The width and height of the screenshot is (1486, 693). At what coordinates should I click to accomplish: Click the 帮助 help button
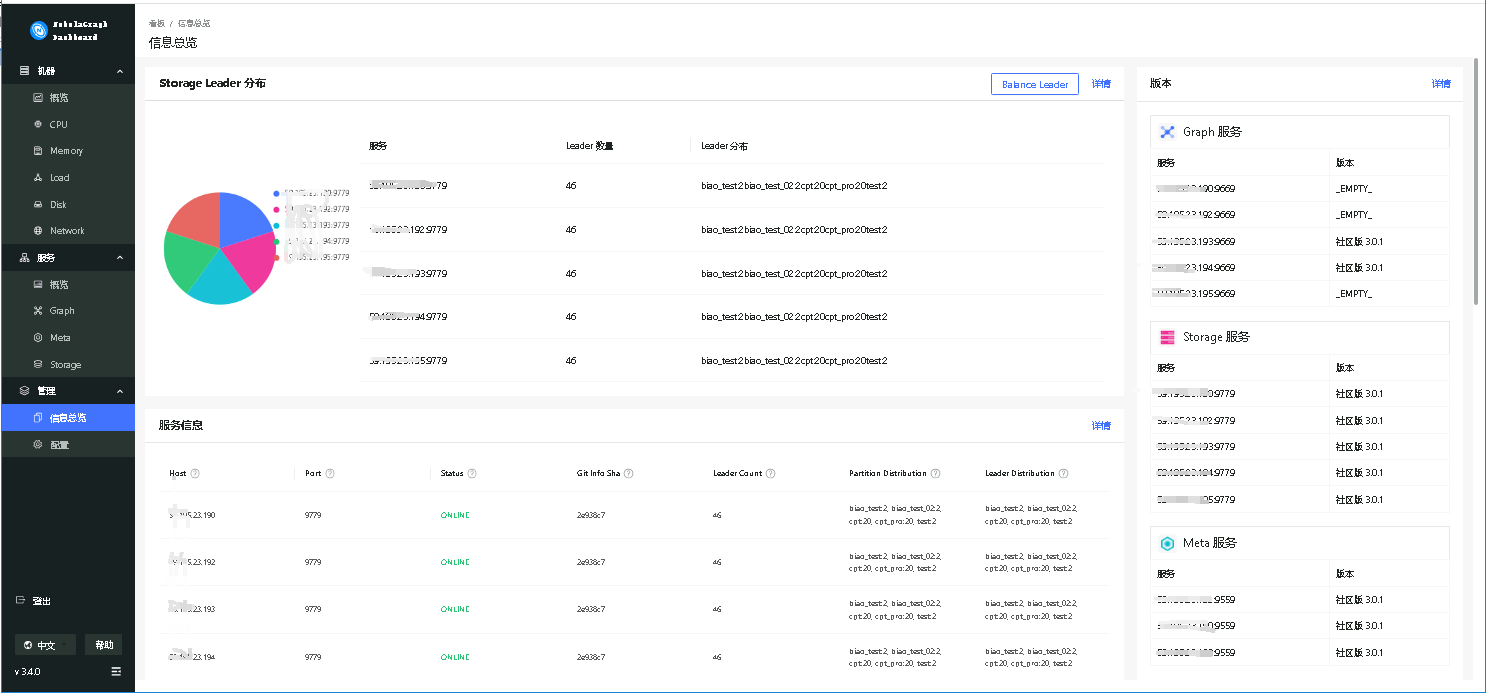coord(104,645)
